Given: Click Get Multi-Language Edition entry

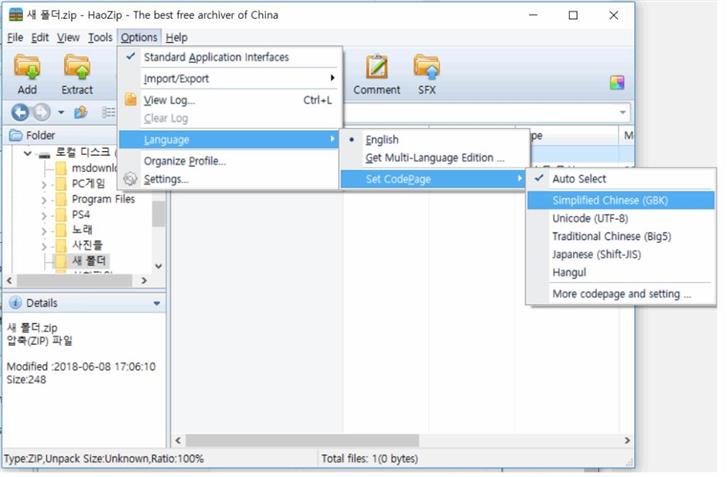Looking at the screenshot, I should (x=436, y=158).
